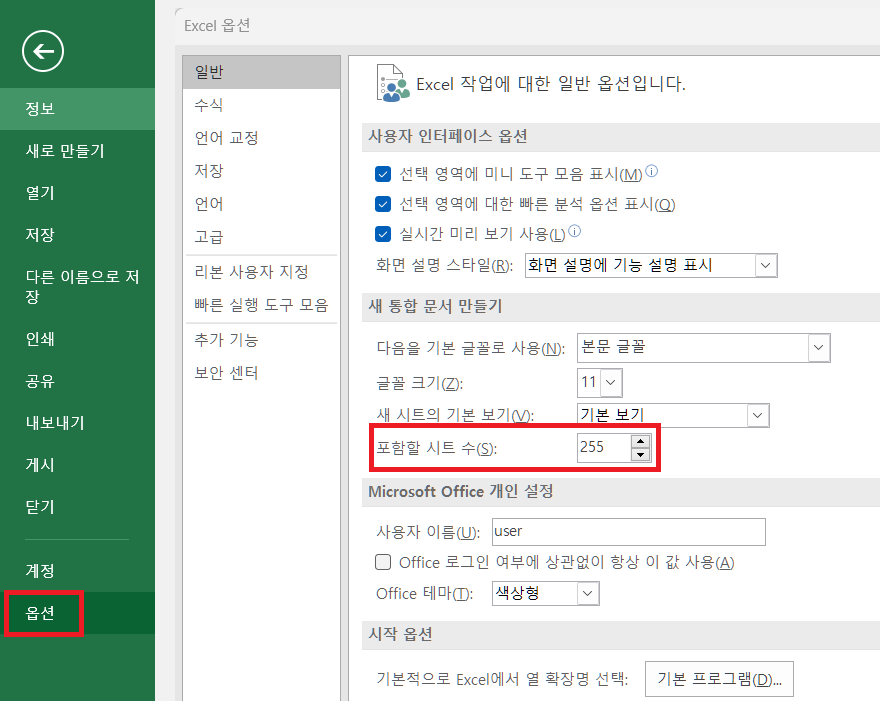Expand the 글꼴 크기 size dropdown

[610, 382]
